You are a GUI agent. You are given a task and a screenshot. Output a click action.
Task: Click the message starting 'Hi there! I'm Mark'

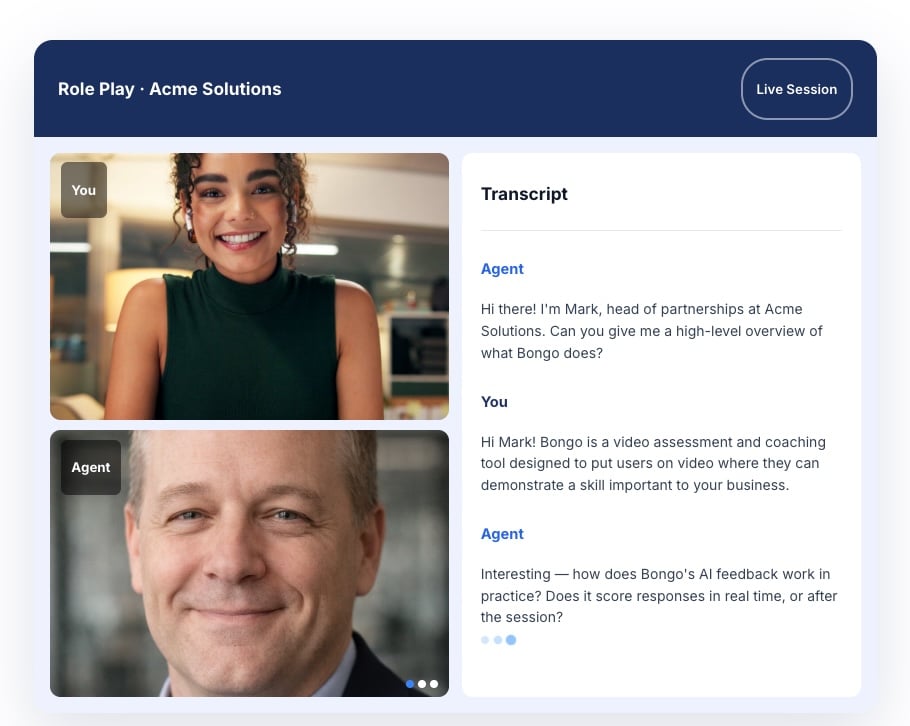[x=652, y=331]
